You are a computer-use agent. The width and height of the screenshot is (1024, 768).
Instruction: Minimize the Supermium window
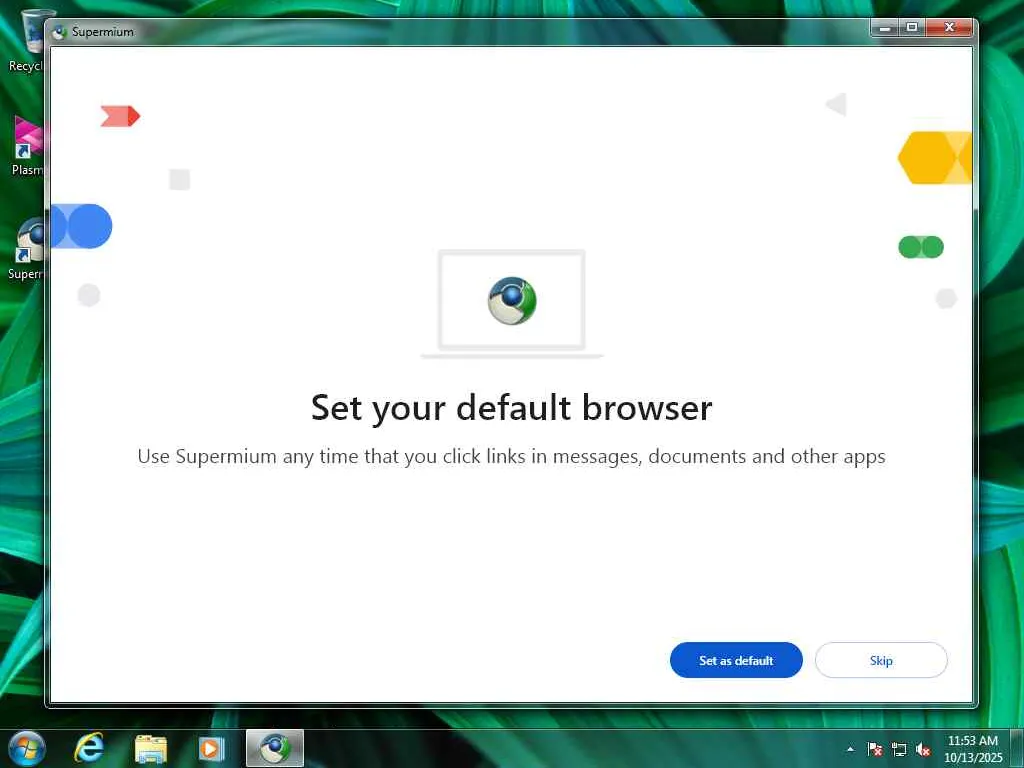(885, 27)
